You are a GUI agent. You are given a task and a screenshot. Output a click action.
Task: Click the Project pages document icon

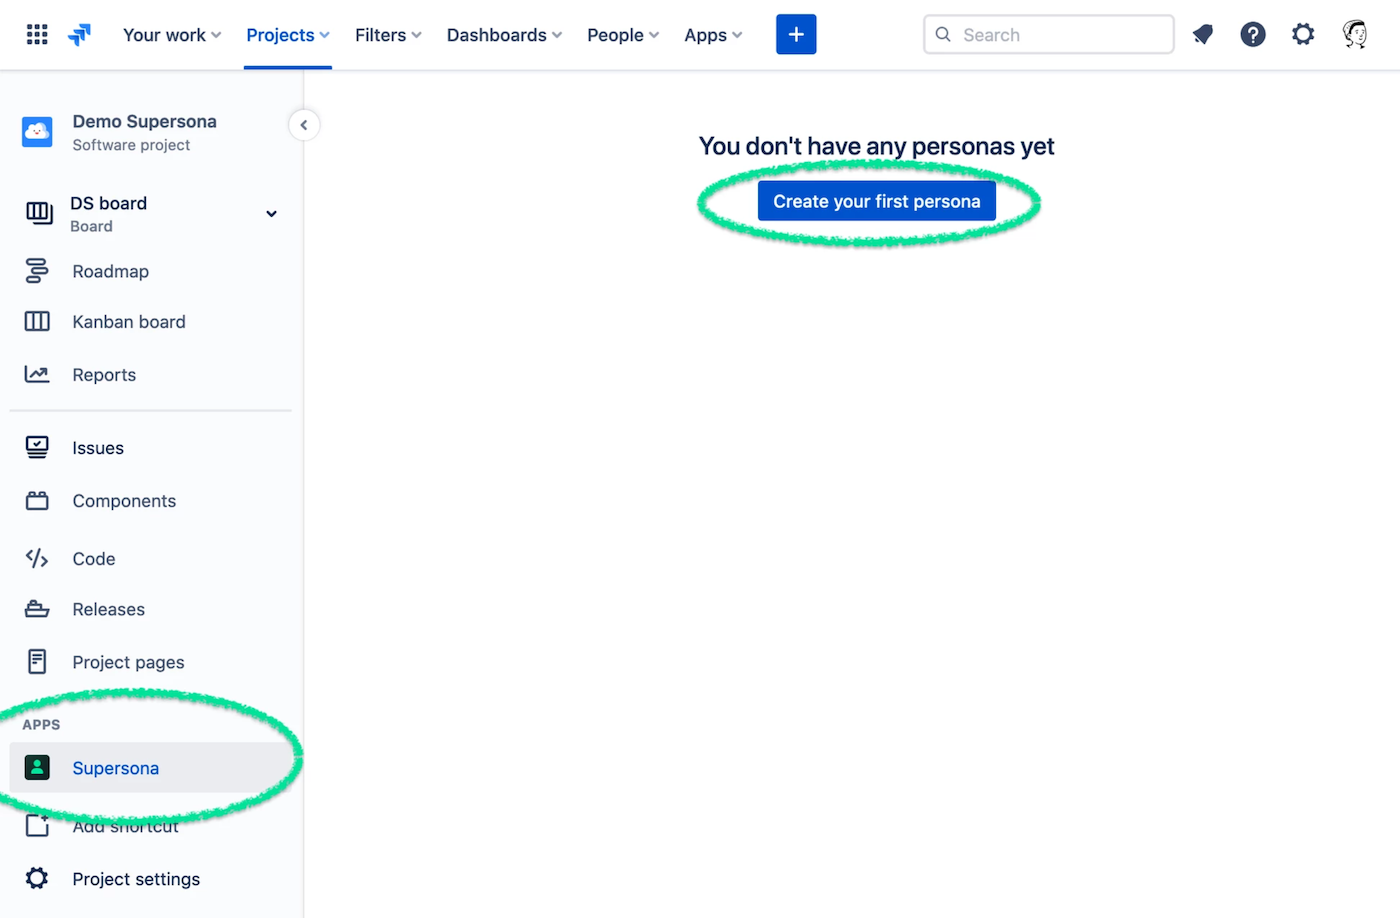37,661
